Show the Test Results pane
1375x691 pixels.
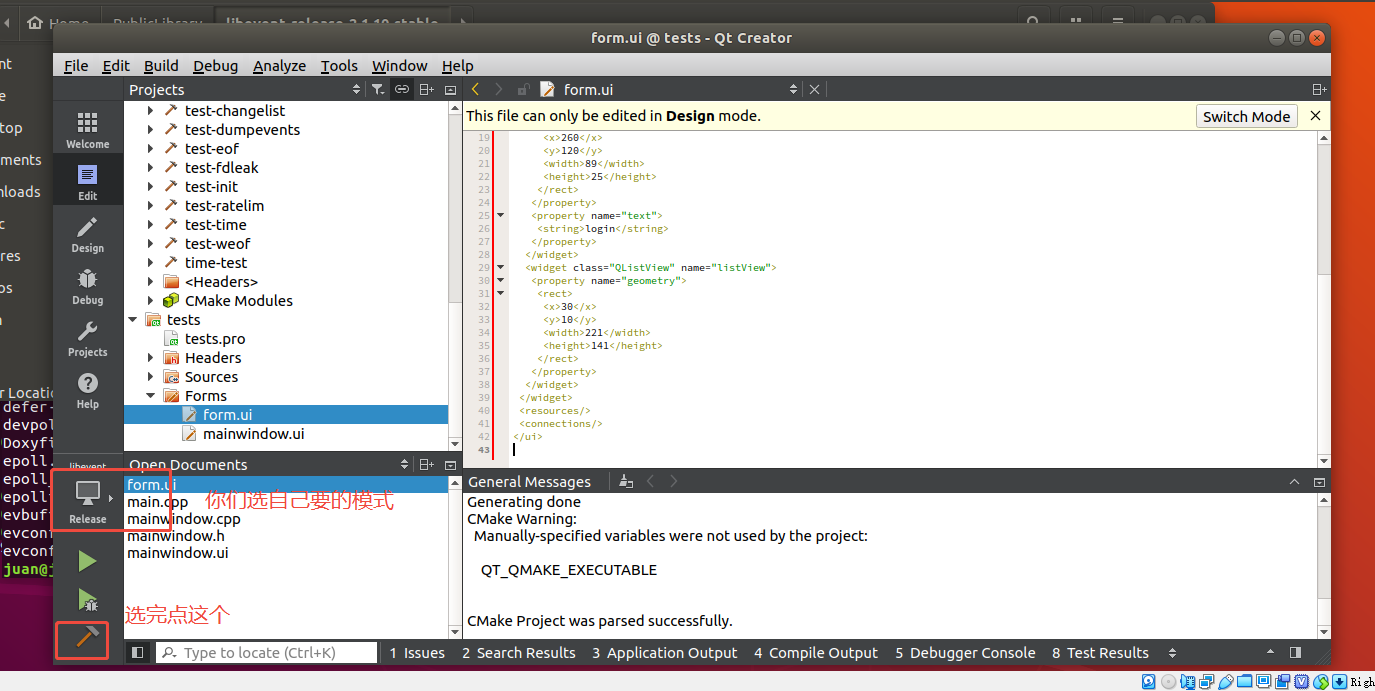pos(1100,652)
